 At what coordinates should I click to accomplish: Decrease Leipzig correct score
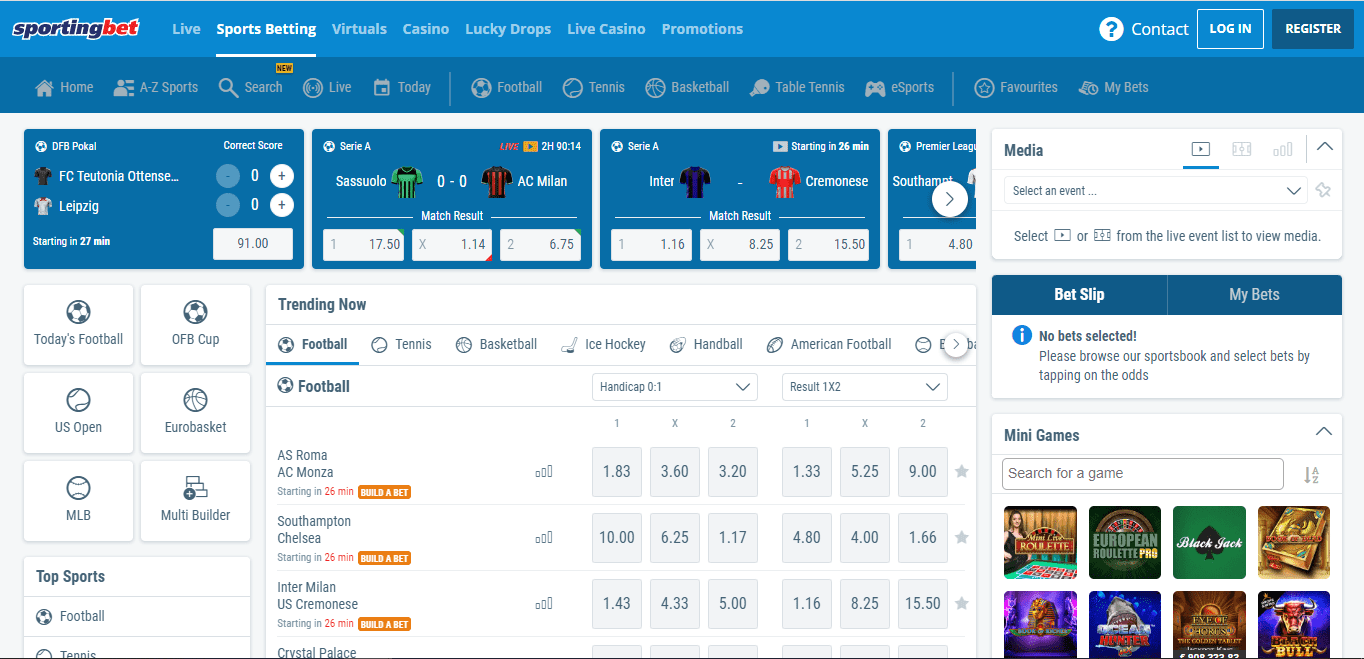pyautogui.click(x=228, y=206)
